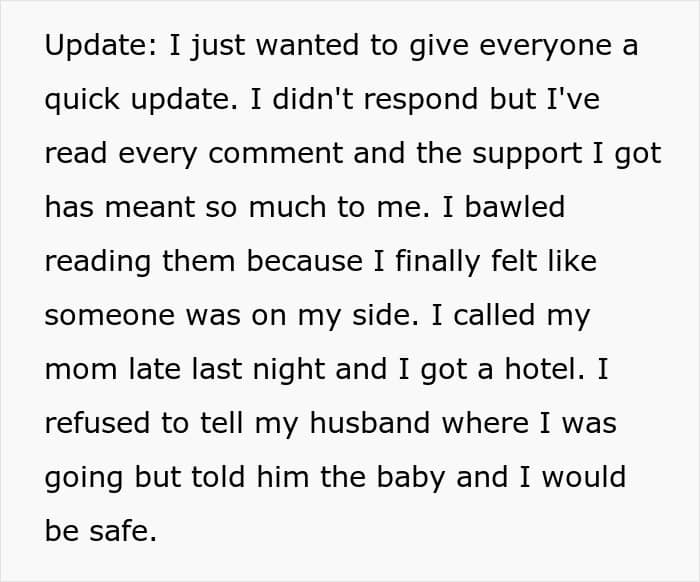Click on the word "mom"
Image resolution: width=700 pixels, height=582 pixels.
pos(81,370)
